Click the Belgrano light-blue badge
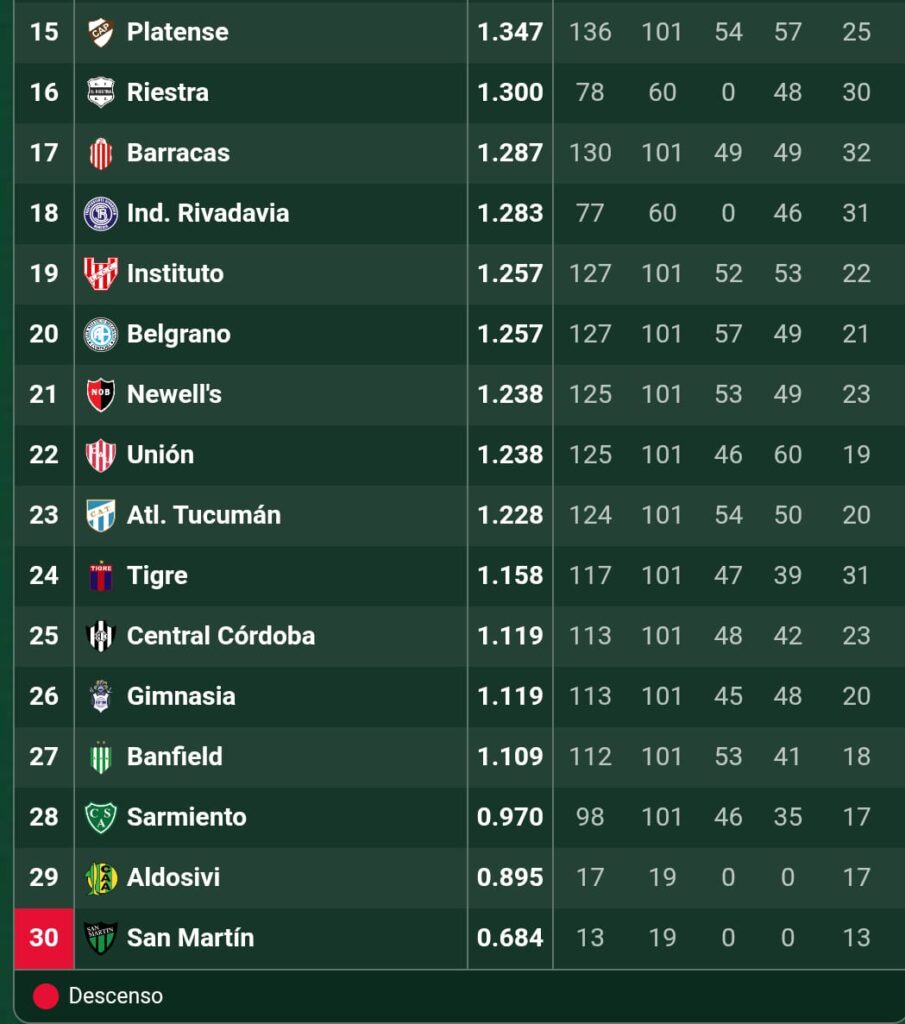 pyautogui.click(x=101, y=334)
